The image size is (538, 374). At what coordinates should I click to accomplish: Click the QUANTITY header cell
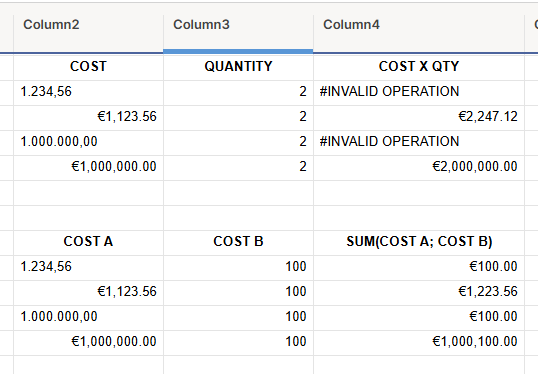click(x=238, y=67)
